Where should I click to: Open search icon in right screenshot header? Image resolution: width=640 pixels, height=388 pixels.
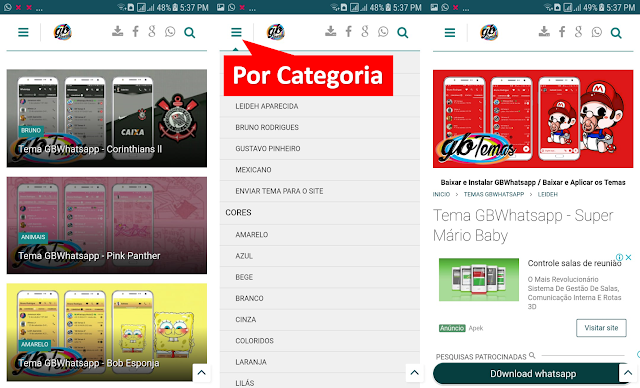click(x=616, y=33)
